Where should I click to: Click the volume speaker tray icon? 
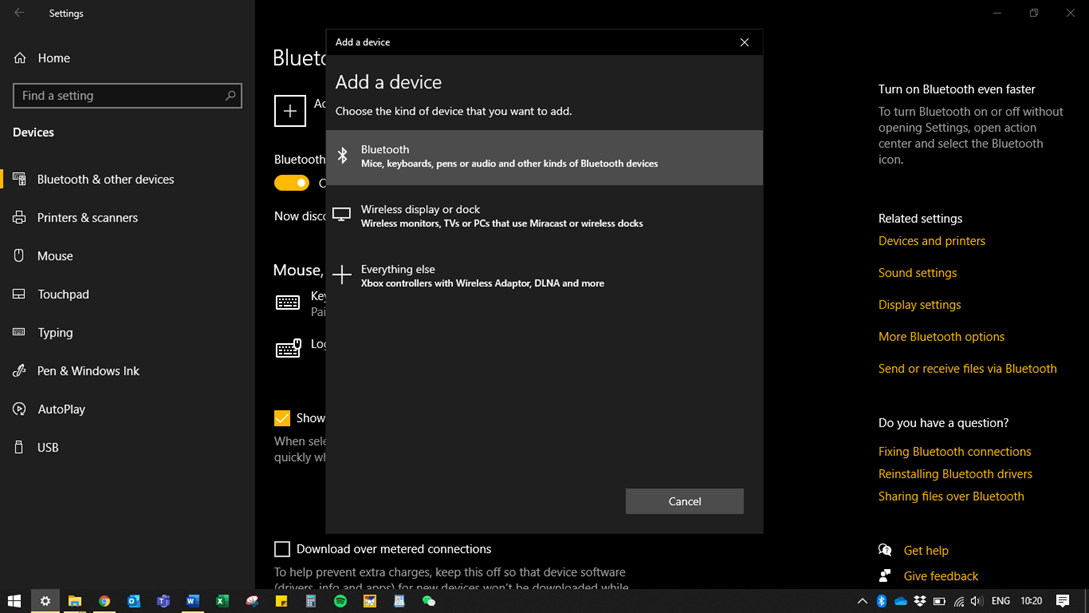pyautogui.click(x=977, y=601)
